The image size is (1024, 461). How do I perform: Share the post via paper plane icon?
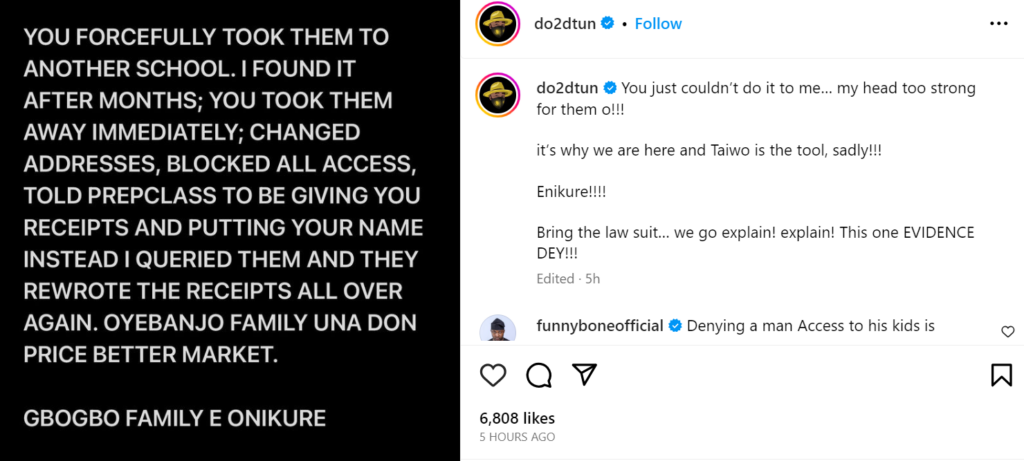(584, 375)
